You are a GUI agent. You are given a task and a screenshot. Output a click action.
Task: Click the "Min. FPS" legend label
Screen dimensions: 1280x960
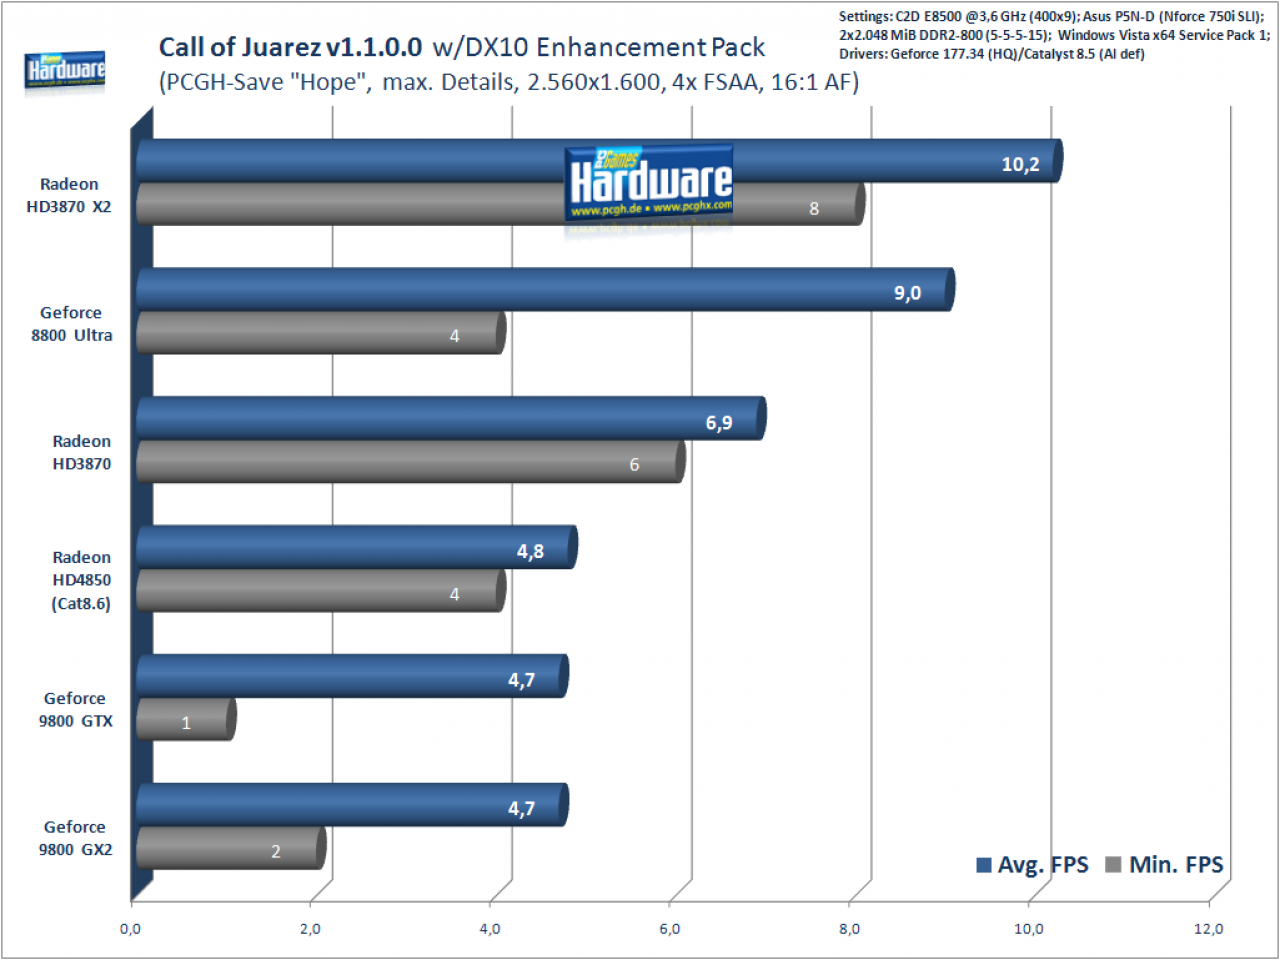[1176, 865]
